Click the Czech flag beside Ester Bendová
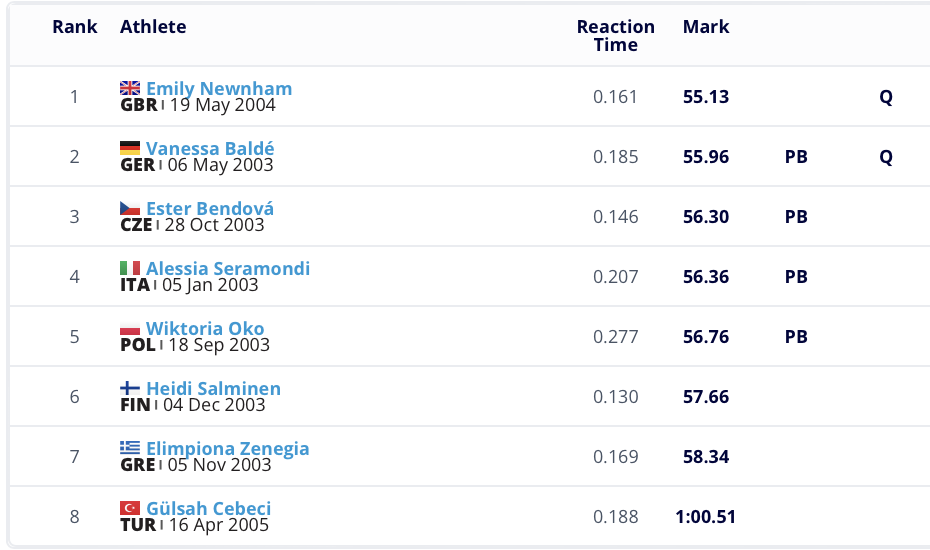930x550 pixels. click(130, 208)
